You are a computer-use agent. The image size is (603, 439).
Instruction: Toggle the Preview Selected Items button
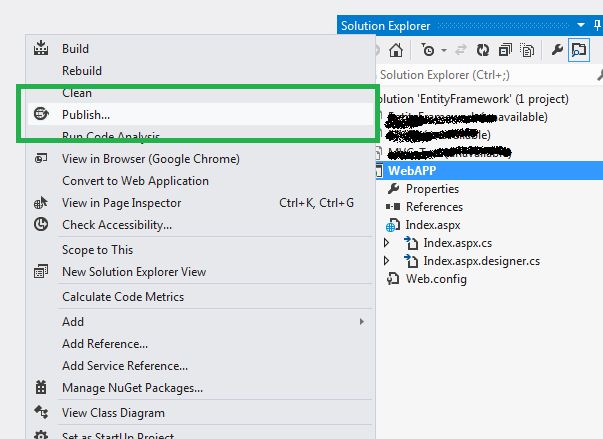click(x=579, y=49)
